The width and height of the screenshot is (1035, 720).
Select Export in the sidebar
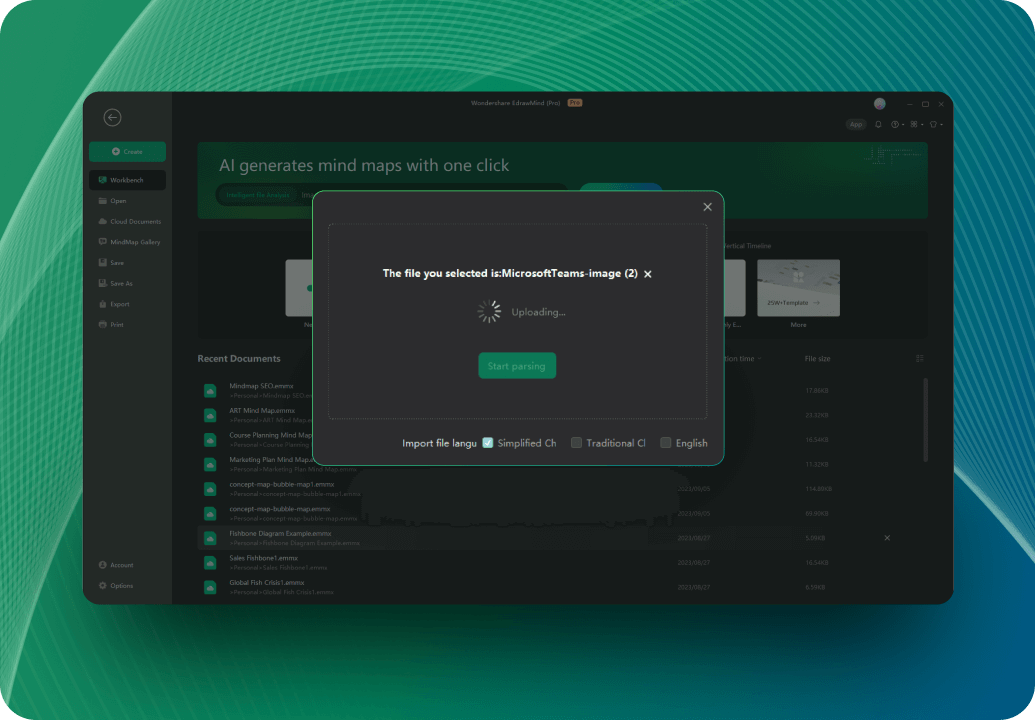click(114, 304)
